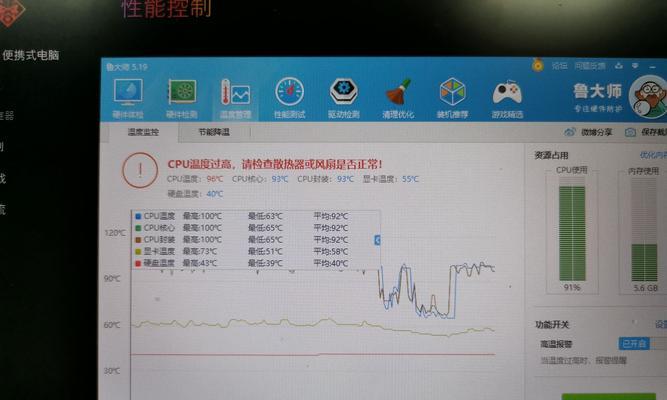The width and height of the screenshot is (667, 400).
Task: Click 最低:63℃ in CPU温度 legend row
Action: tap(265, 216)
